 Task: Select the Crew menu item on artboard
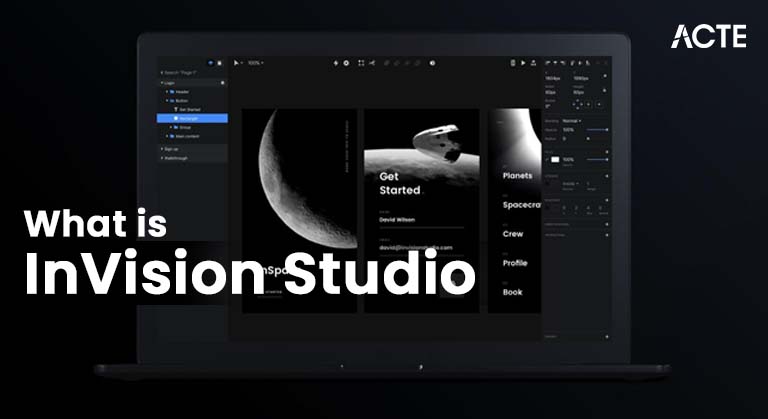[513, 234]
